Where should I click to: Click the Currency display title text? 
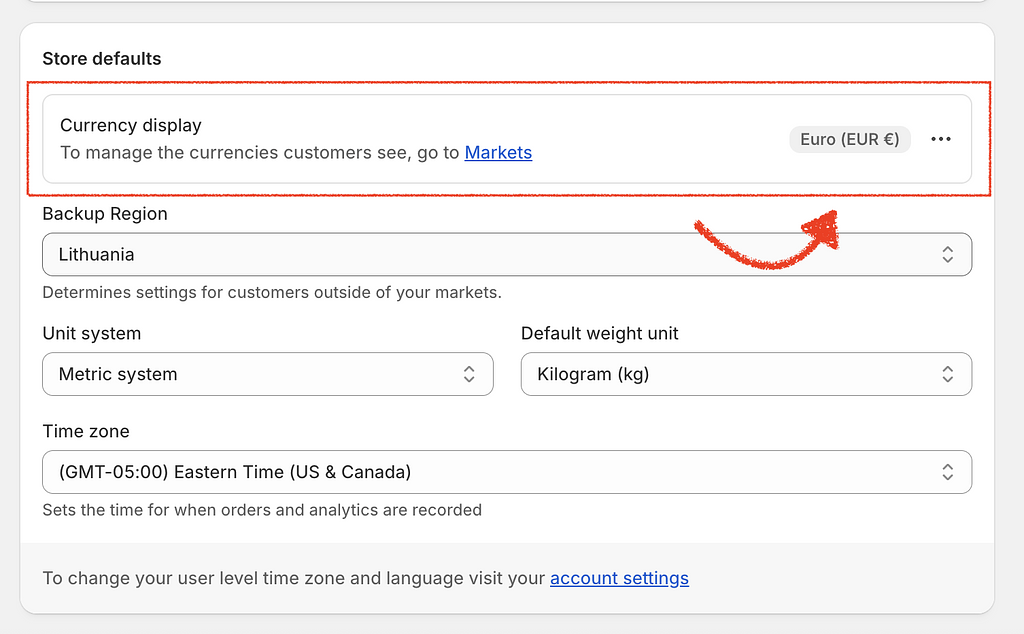pyautogui.click(x=131, y=125)
